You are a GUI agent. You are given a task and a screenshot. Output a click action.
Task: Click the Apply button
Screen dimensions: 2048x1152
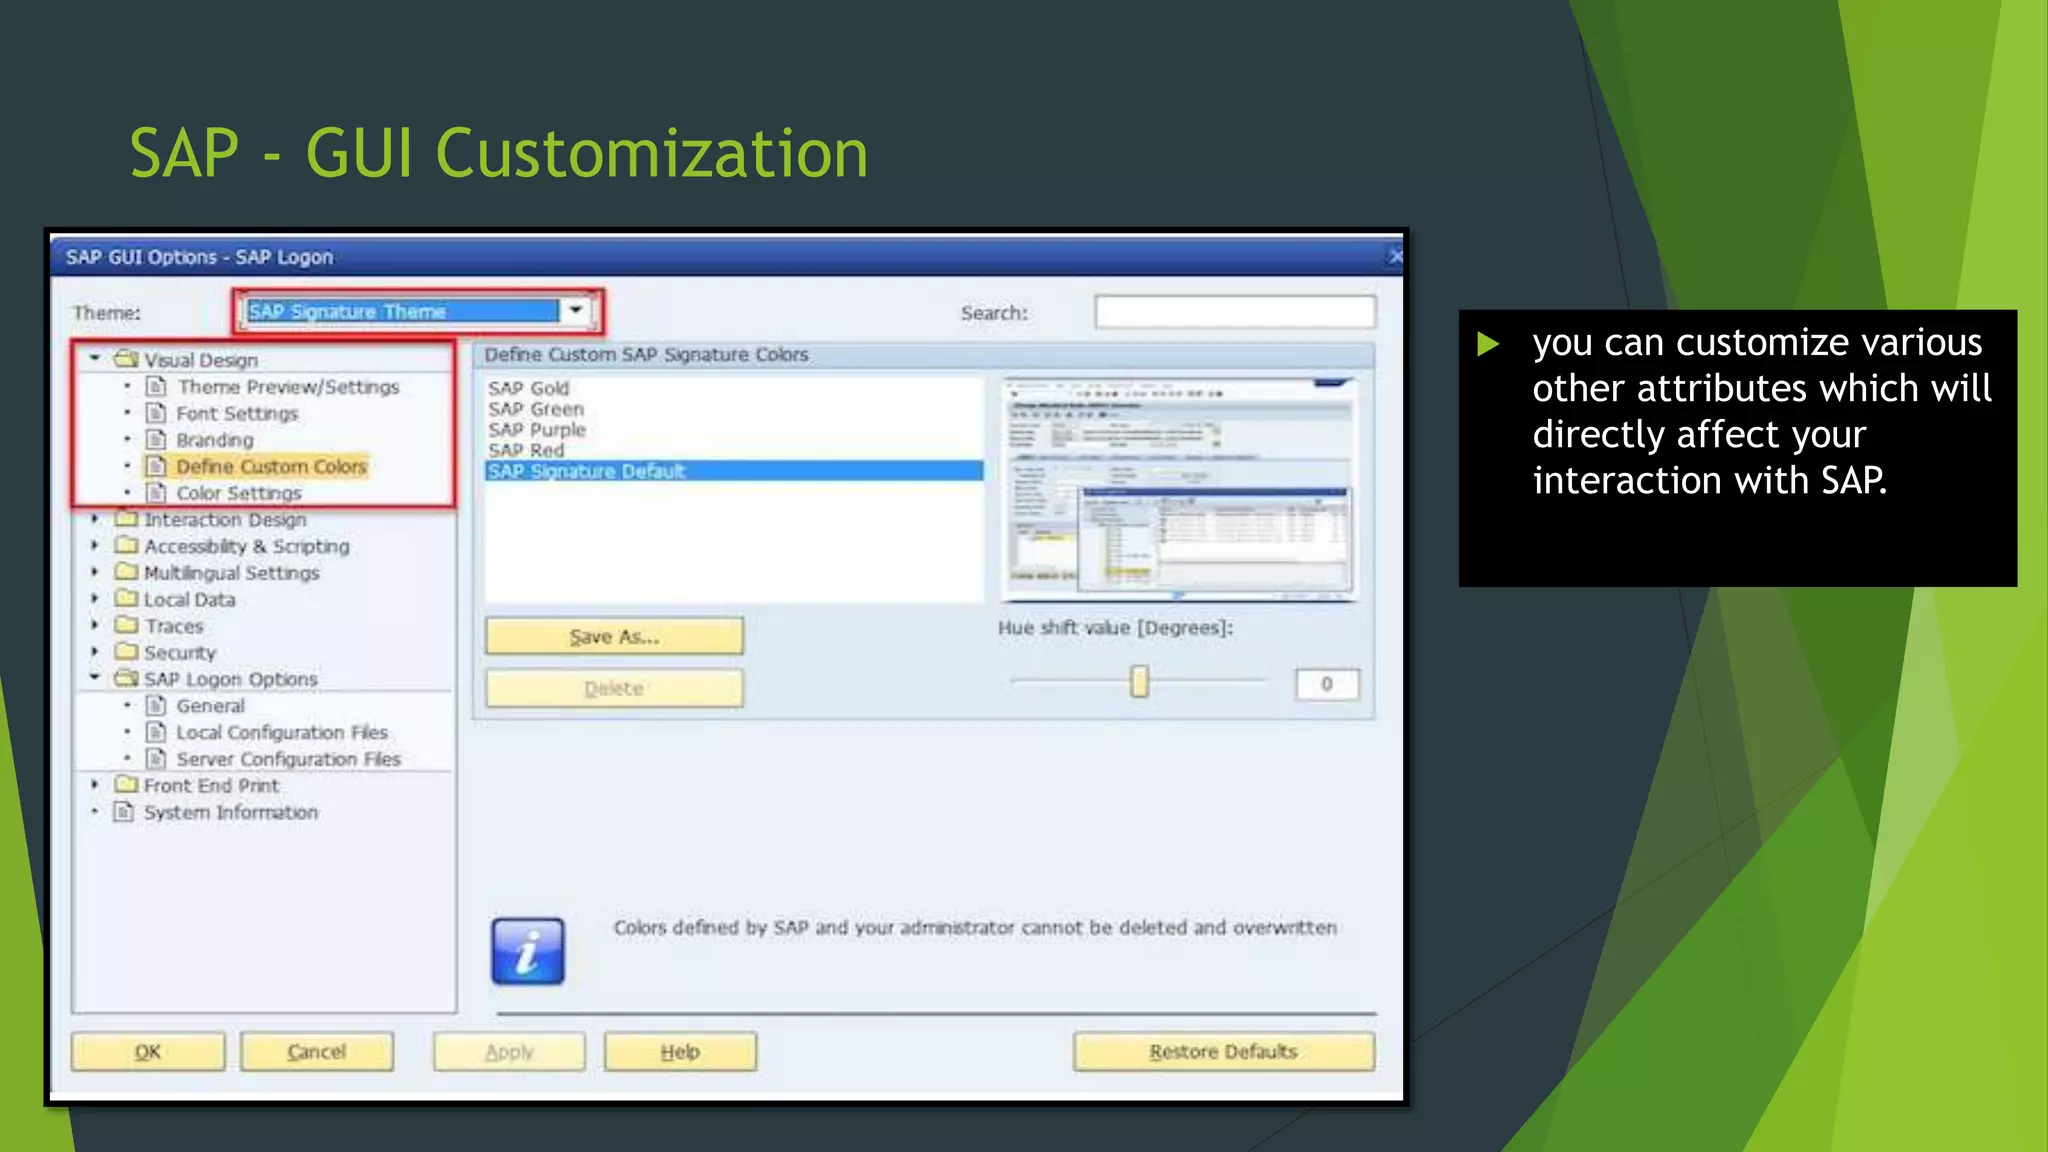(x=509, y=1052)
